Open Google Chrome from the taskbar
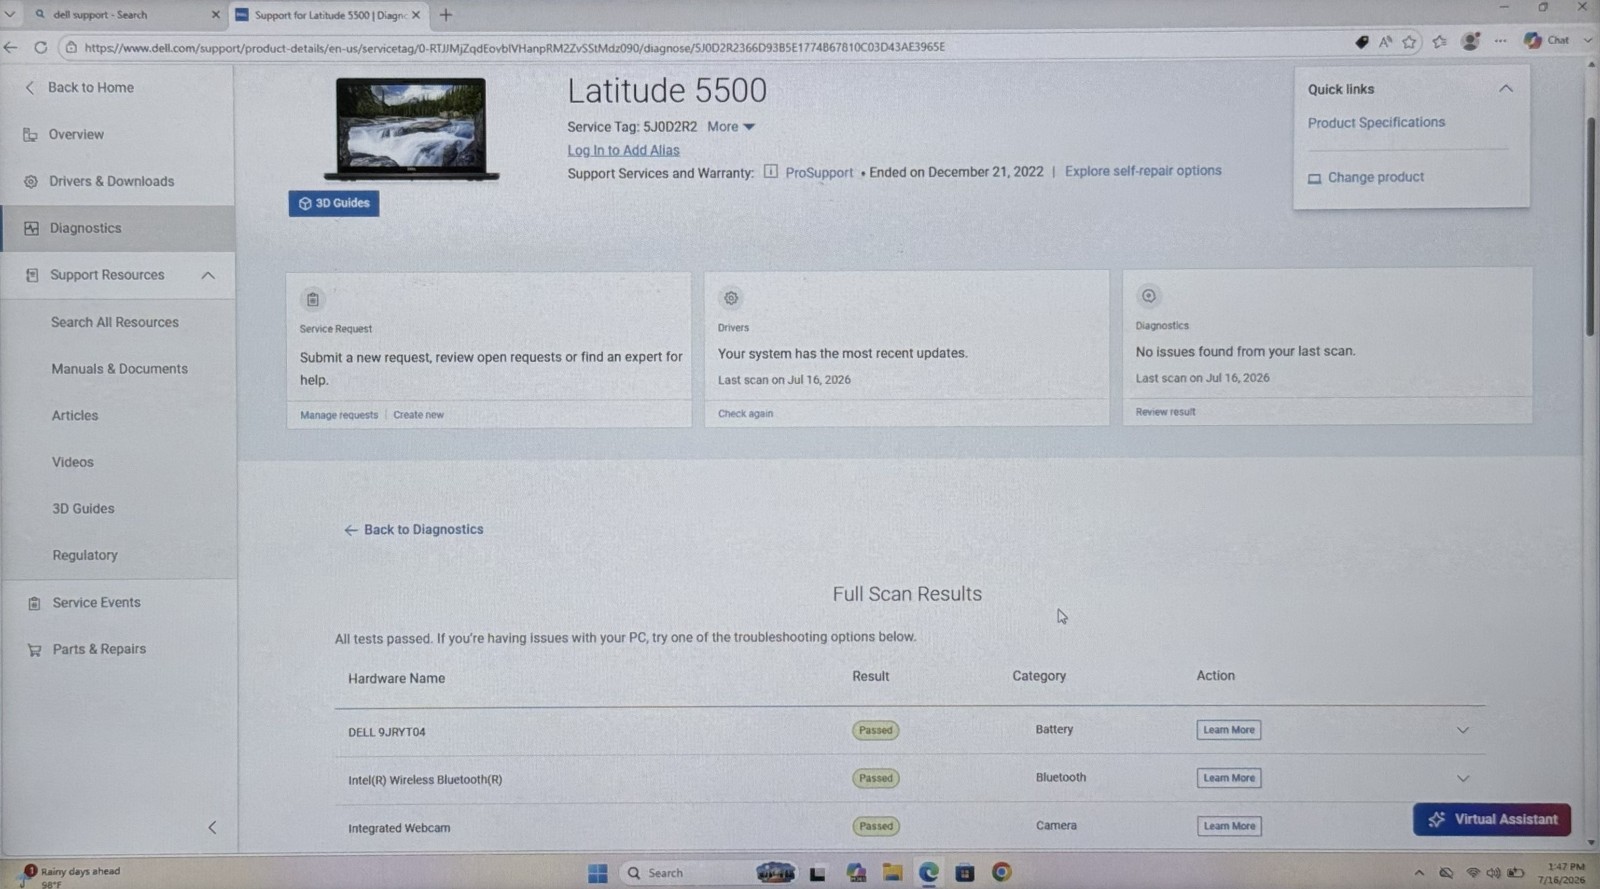Viewport: 1600px width, 889px height. click(x=1001, y=873)
